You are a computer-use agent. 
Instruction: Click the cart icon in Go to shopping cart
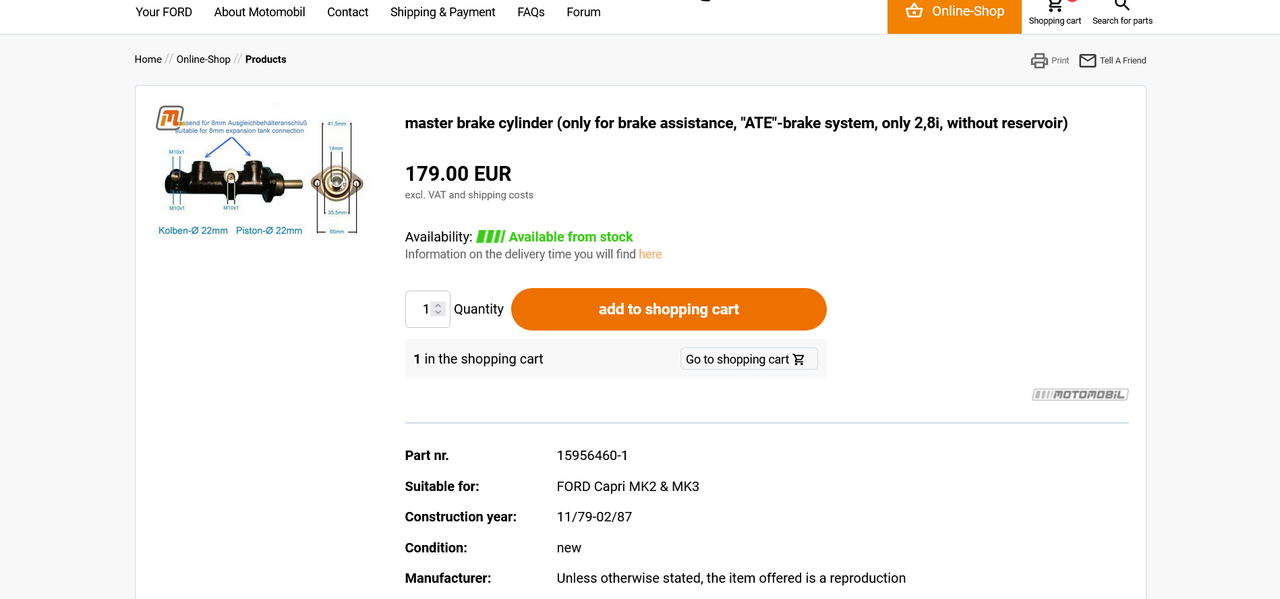[x=799, y=360]
